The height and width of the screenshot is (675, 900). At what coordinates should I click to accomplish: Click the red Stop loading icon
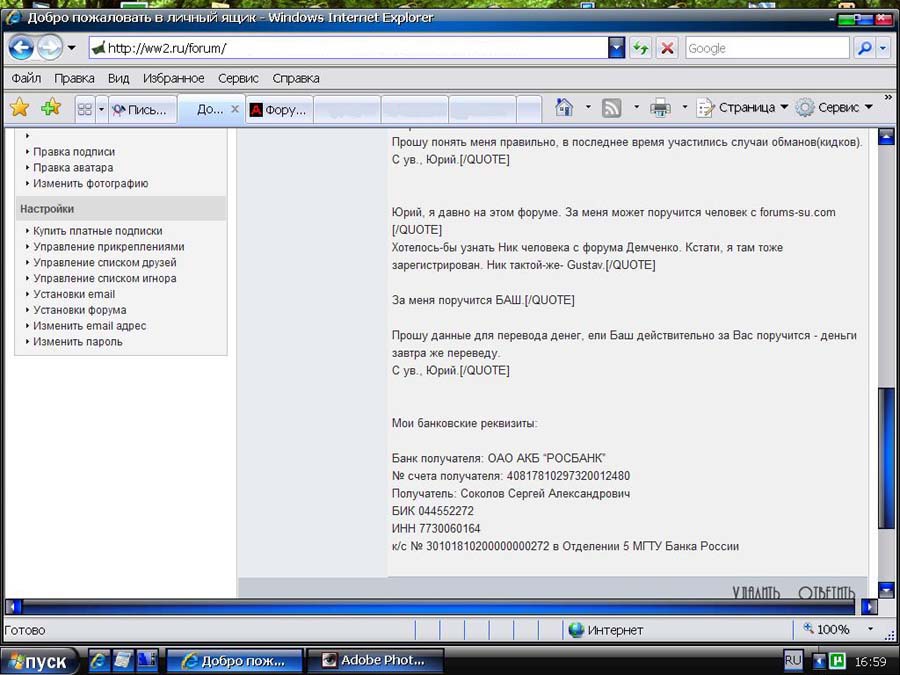point(667,48)
